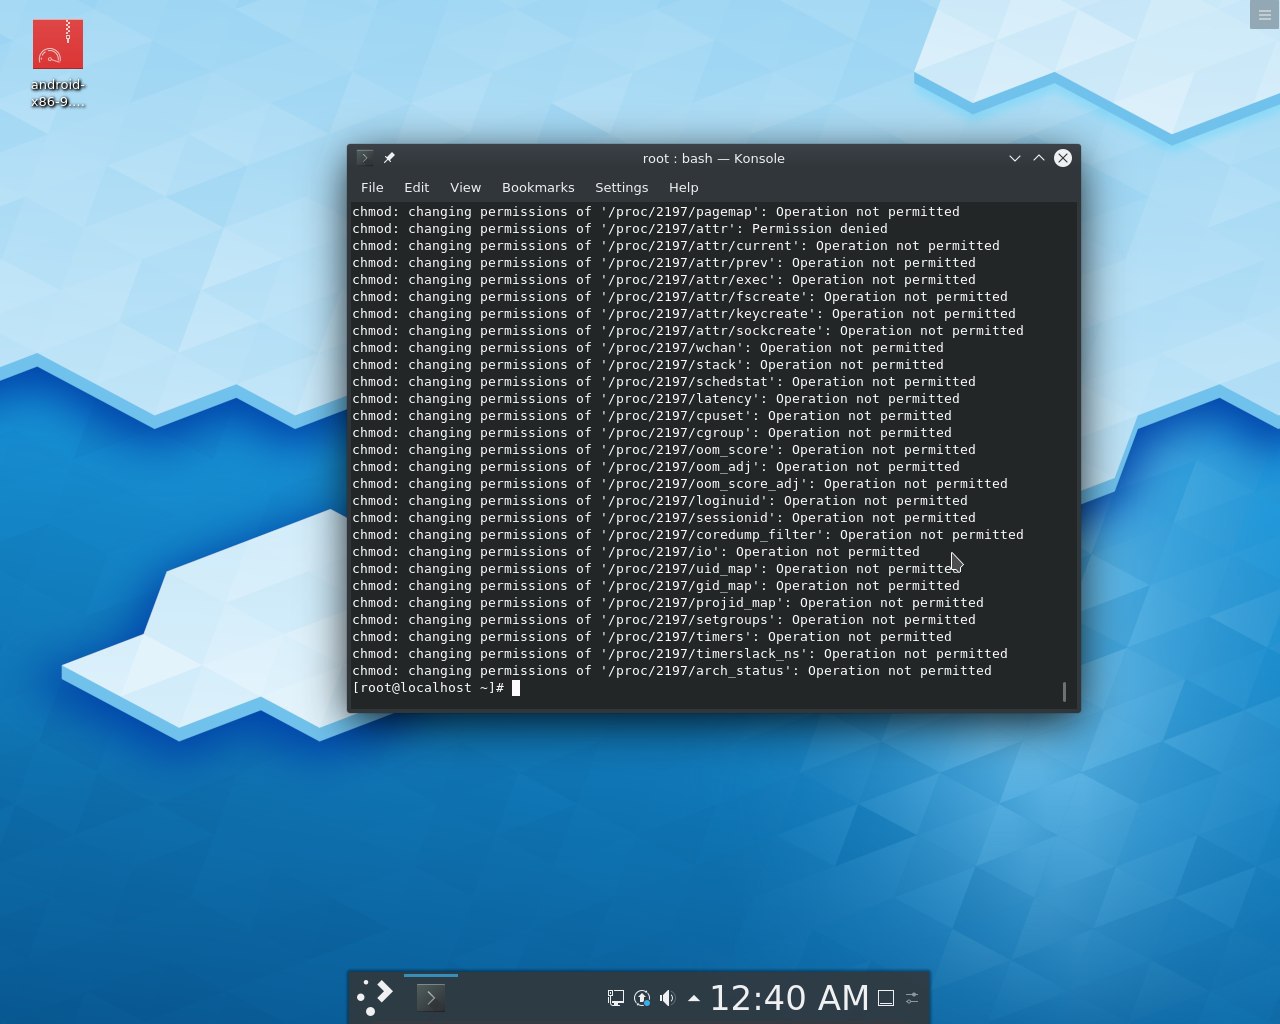This screenshot has width=1280, height=1024.
Task: Click the [root@localhost ~]# prompt line
Action: [436, 688]
